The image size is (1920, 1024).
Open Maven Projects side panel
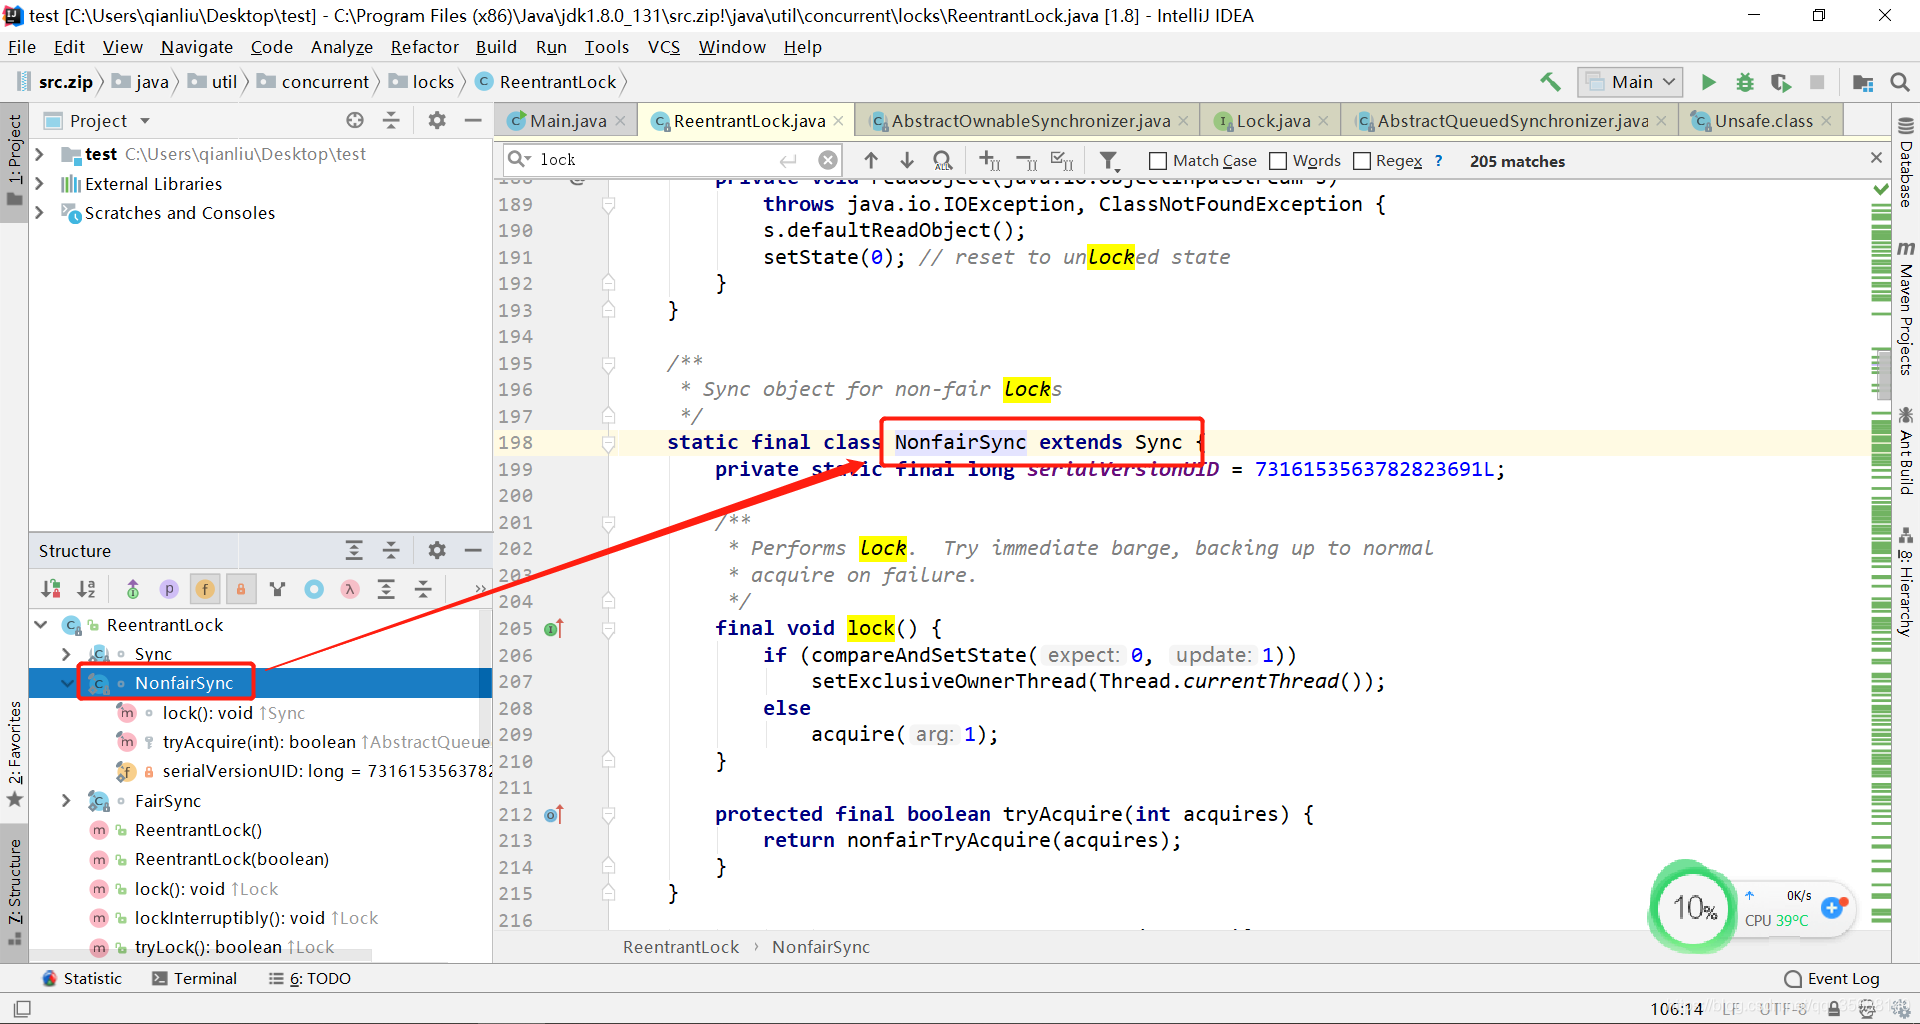coord(1906,308)
